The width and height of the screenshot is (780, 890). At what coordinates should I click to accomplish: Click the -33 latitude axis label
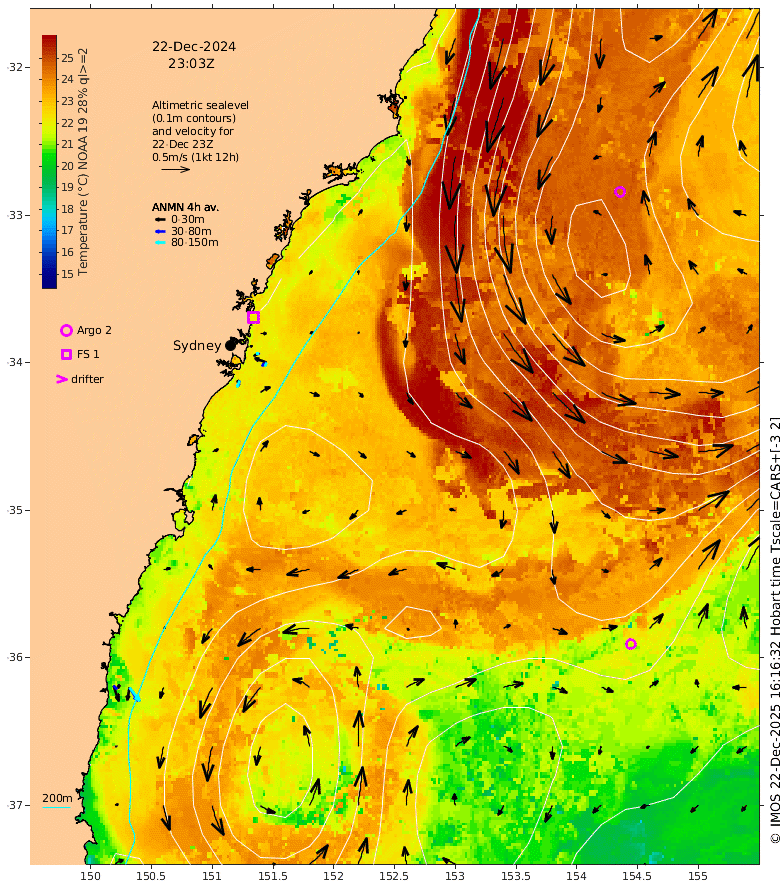(x=15, y=215)
